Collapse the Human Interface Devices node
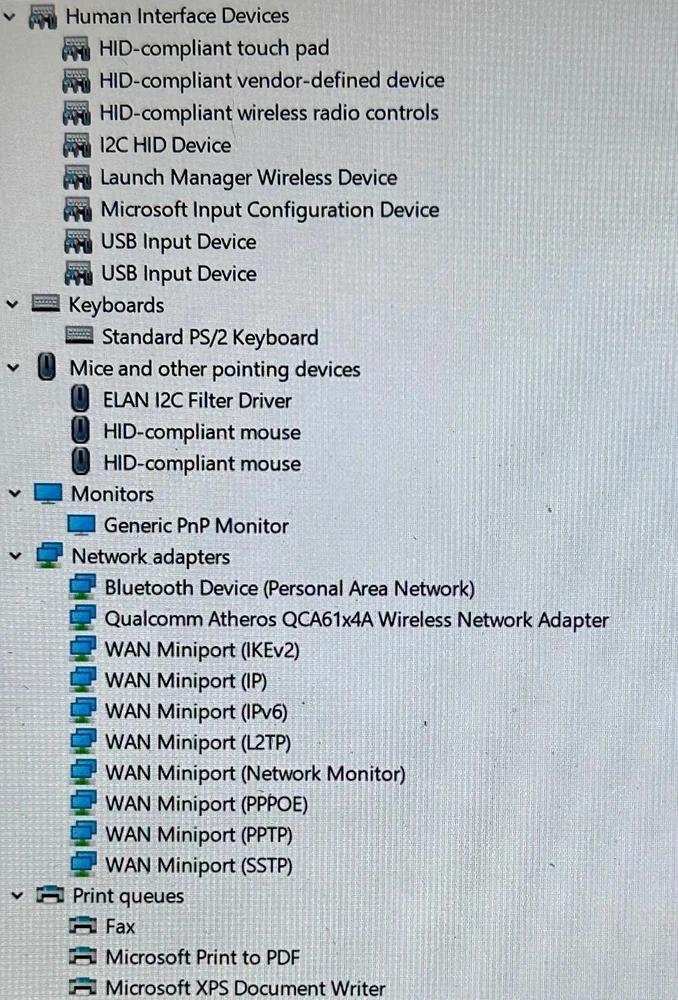The width and height of the screenshot is (678, 1000). [10, 17]
